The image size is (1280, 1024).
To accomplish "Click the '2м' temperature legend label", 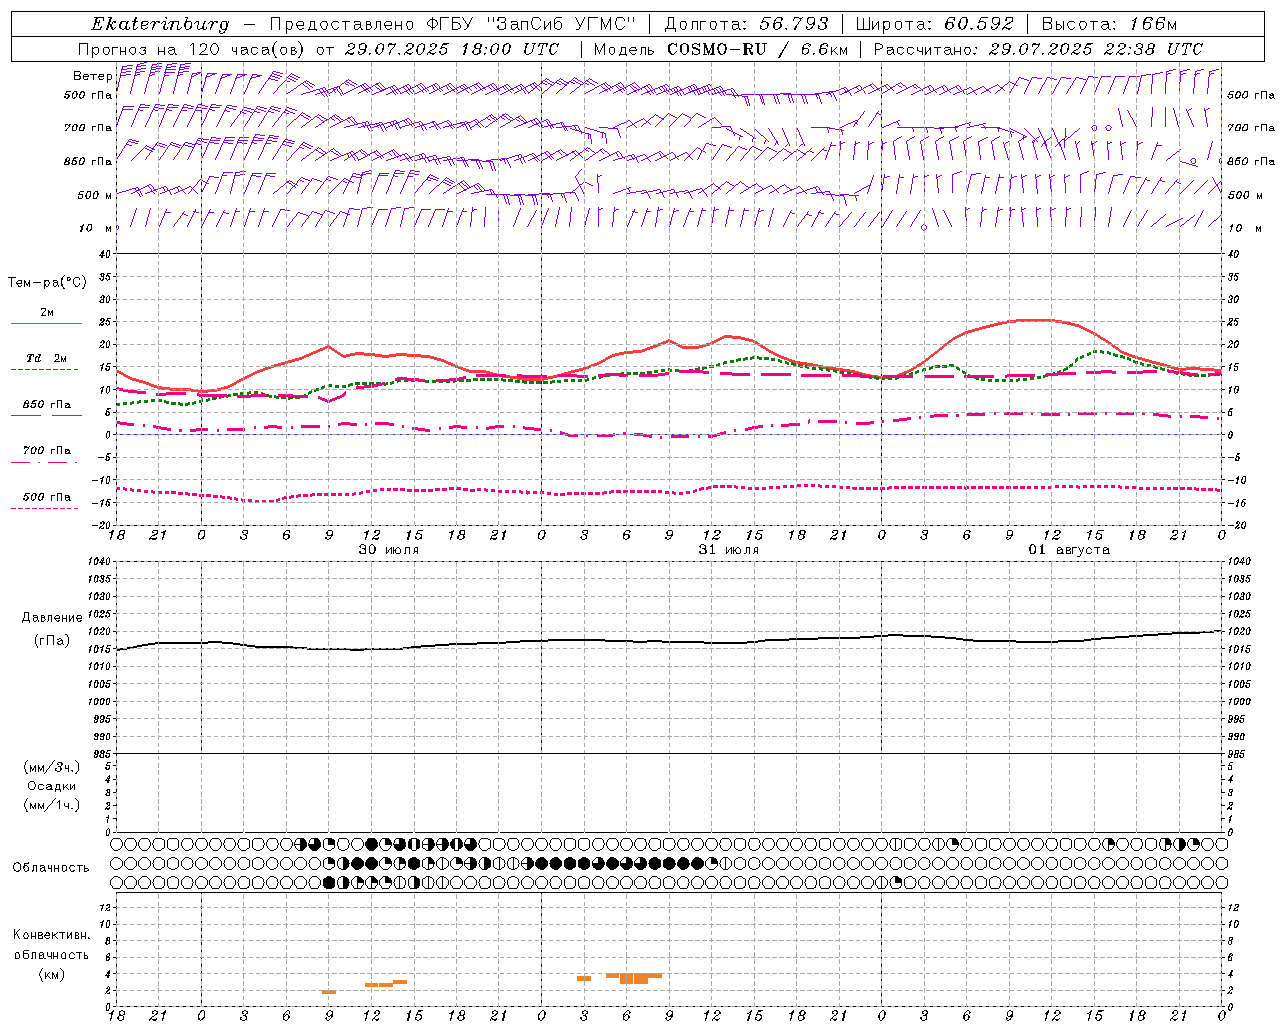I will [x=47, y=312].
